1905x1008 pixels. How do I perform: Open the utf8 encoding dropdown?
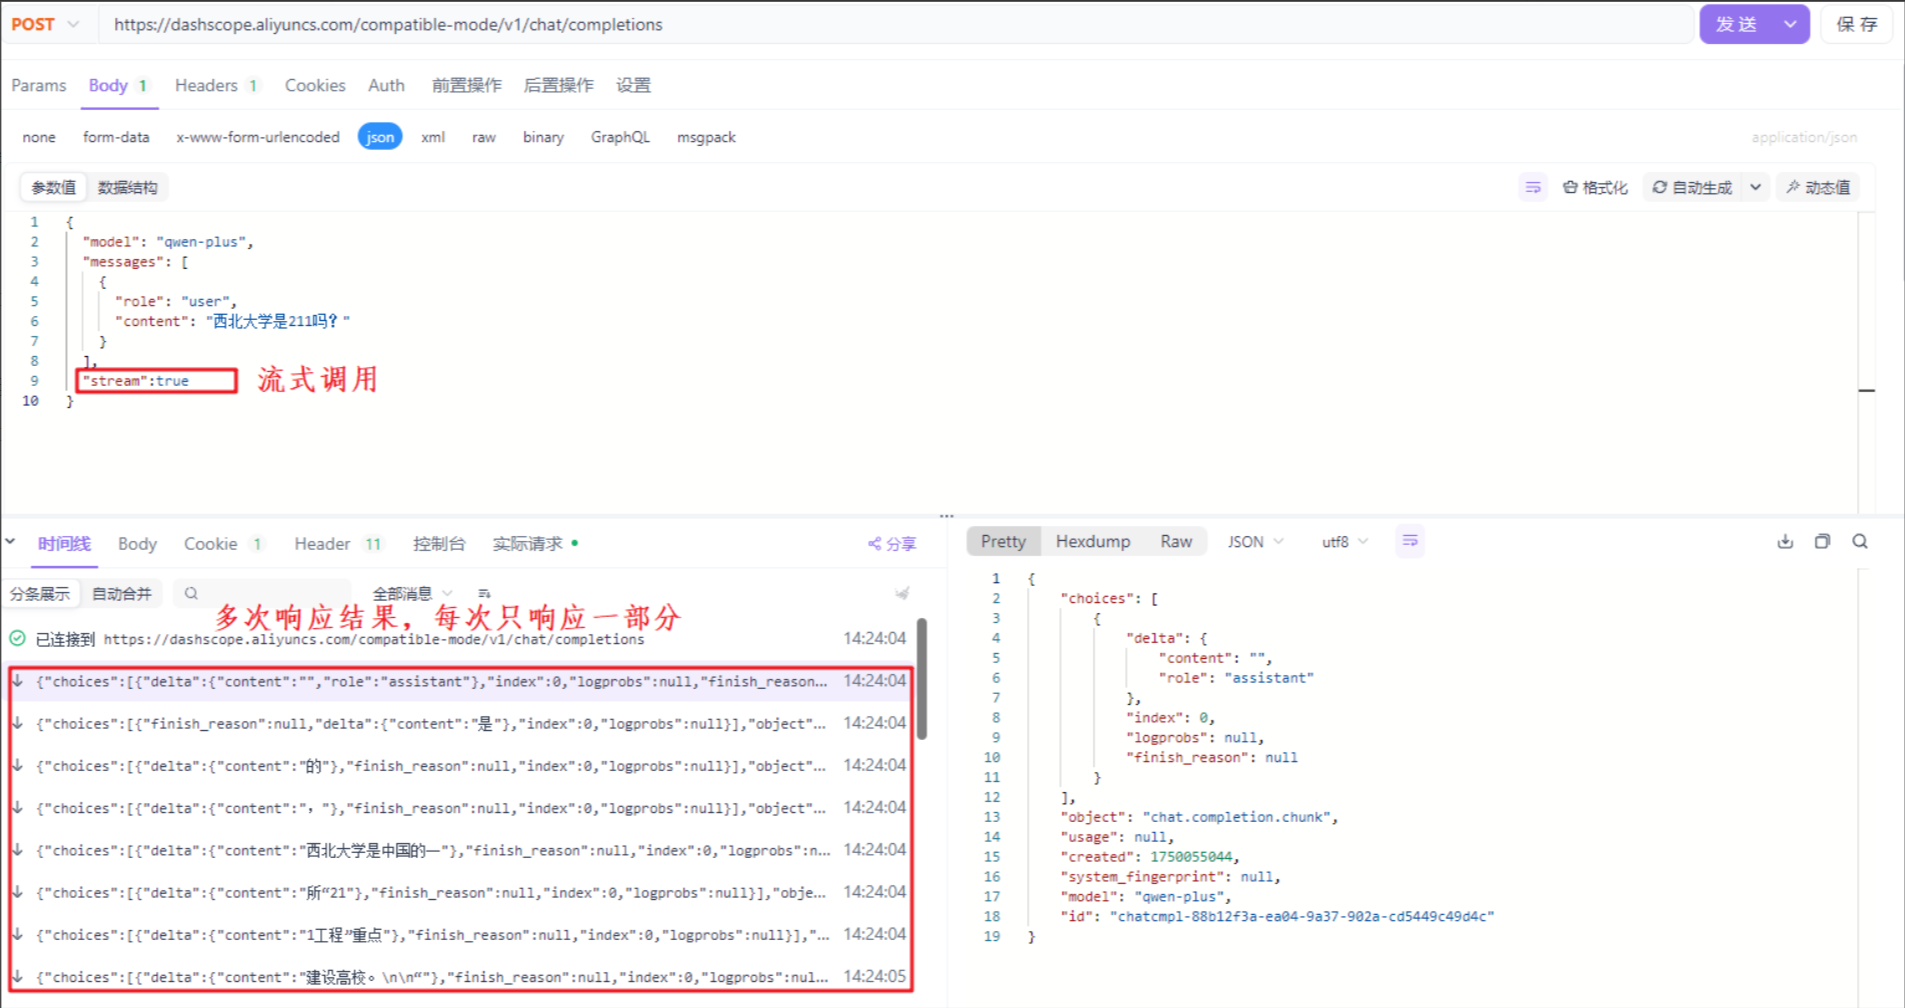(x=1344, y=542)
